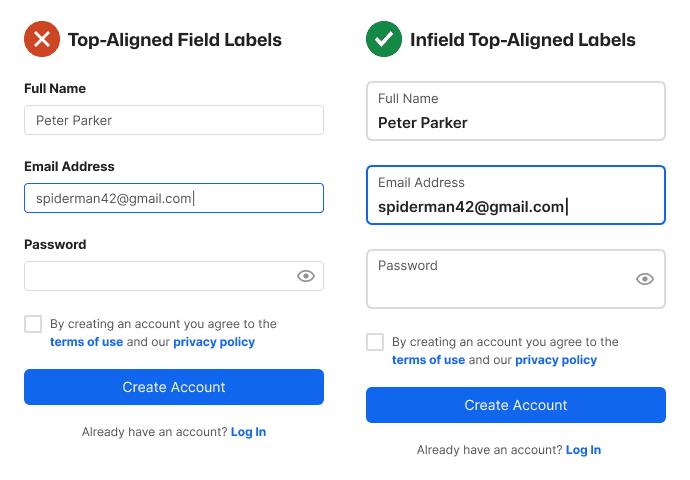Click the right Create Account button
This screenshot has height=480, width=690.
point(516,405)
